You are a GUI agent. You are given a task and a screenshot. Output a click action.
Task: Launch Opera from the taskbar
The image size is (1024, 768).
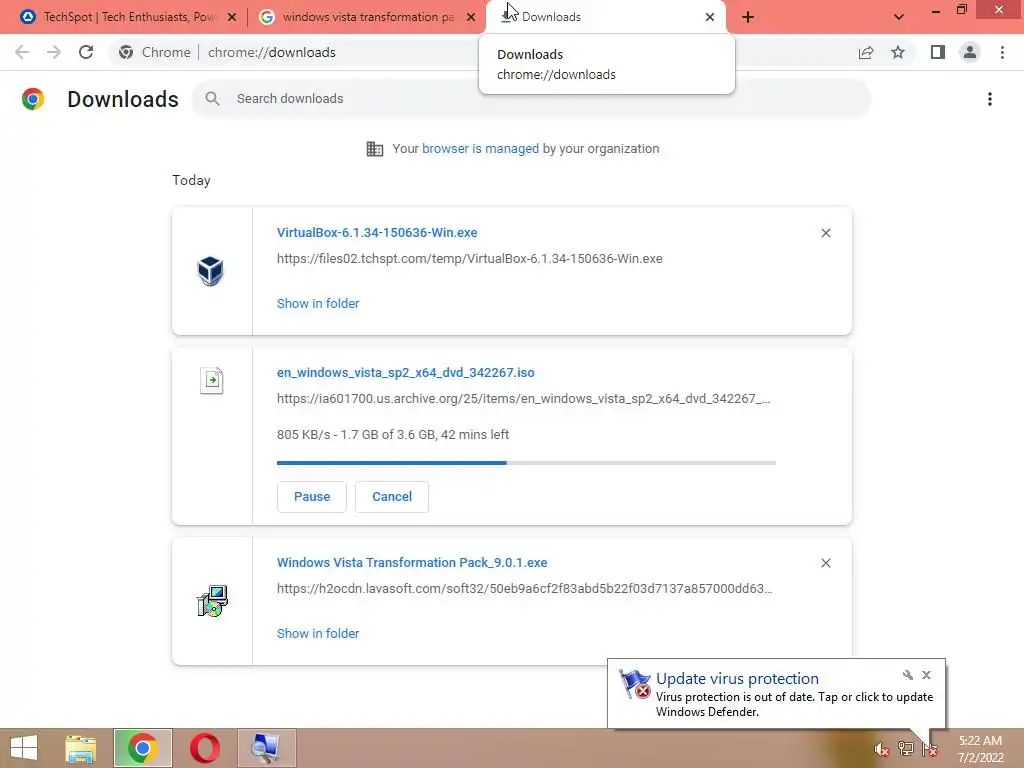[204, 748]
